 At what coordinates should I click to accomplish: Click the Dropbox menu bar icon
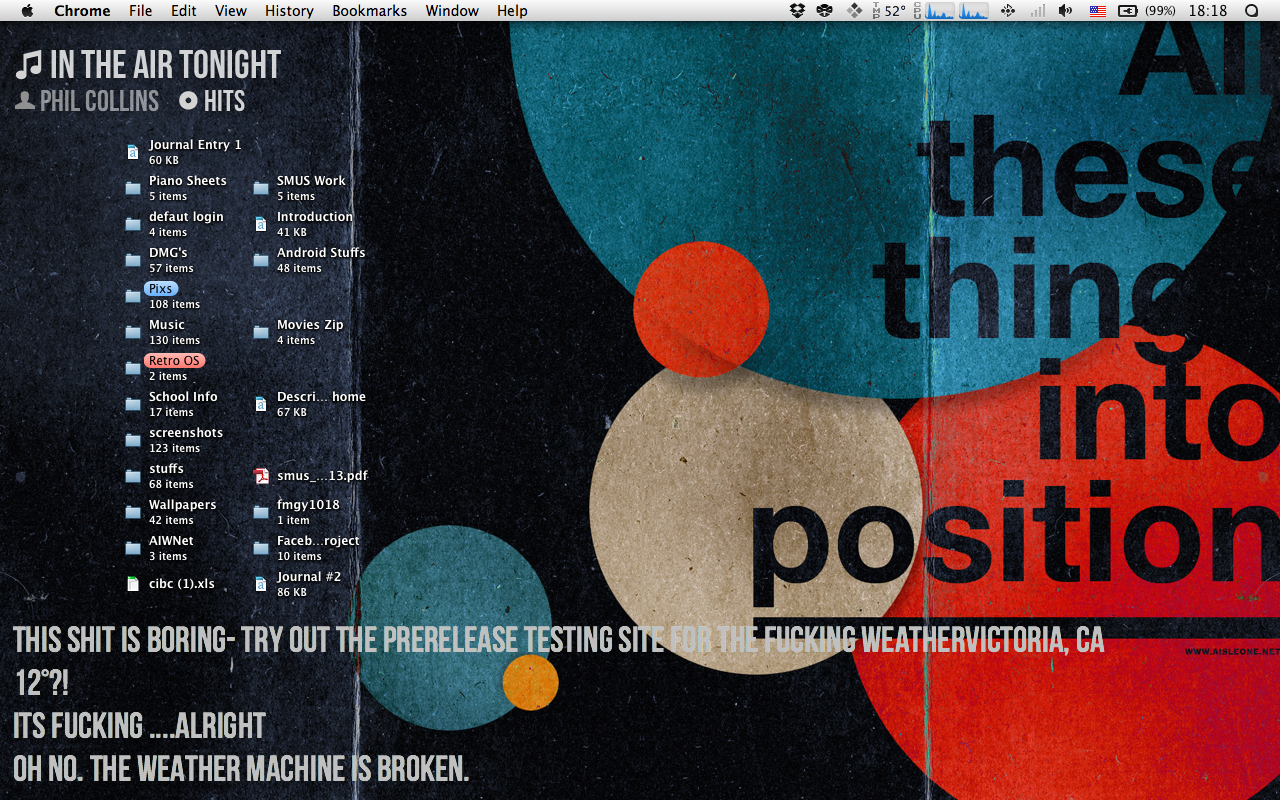(x=797, y=11)
